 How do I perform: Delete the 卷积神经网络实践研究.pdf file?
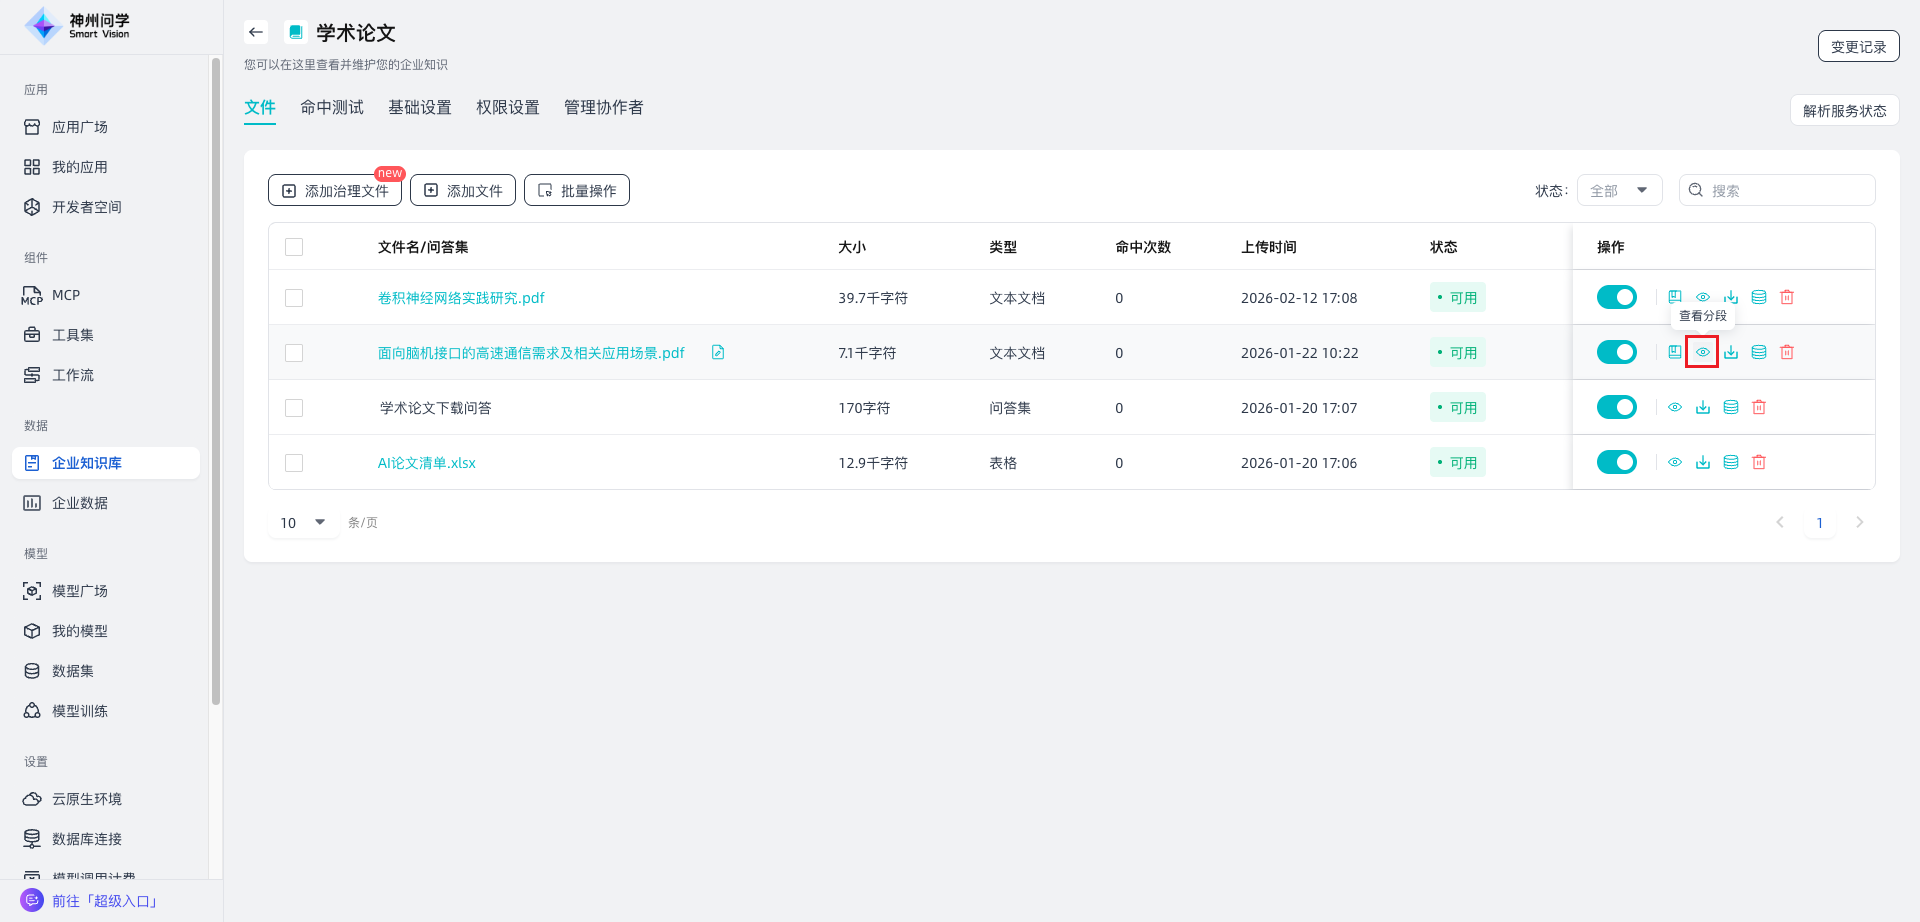point(1786,297)
